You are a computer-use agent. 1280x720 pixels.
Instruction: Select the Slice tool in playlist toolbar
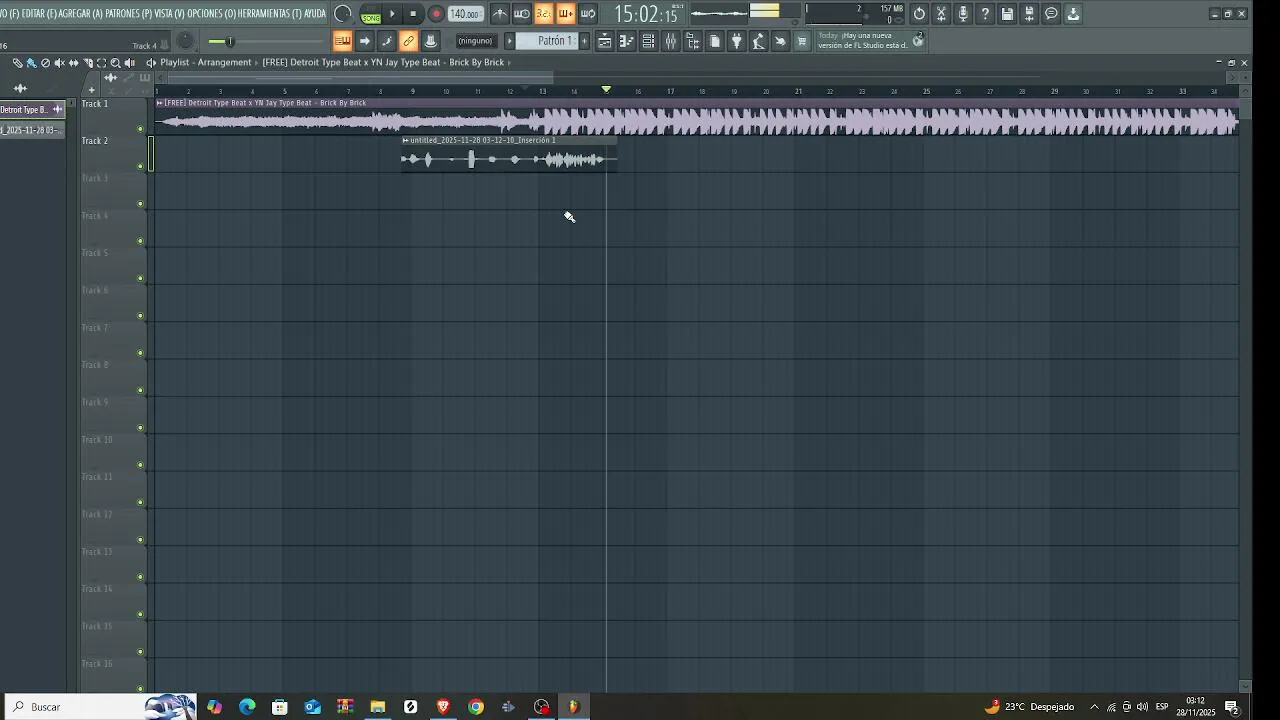coord(88,63)
